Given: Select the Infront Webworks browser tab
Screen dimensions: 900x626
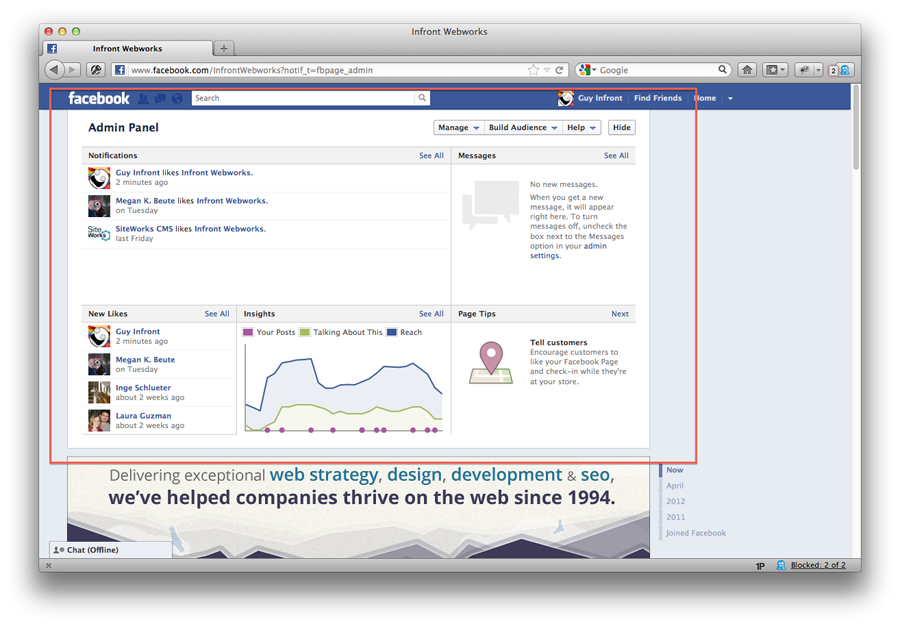Looking at the screenshot, I should (127, 49).
